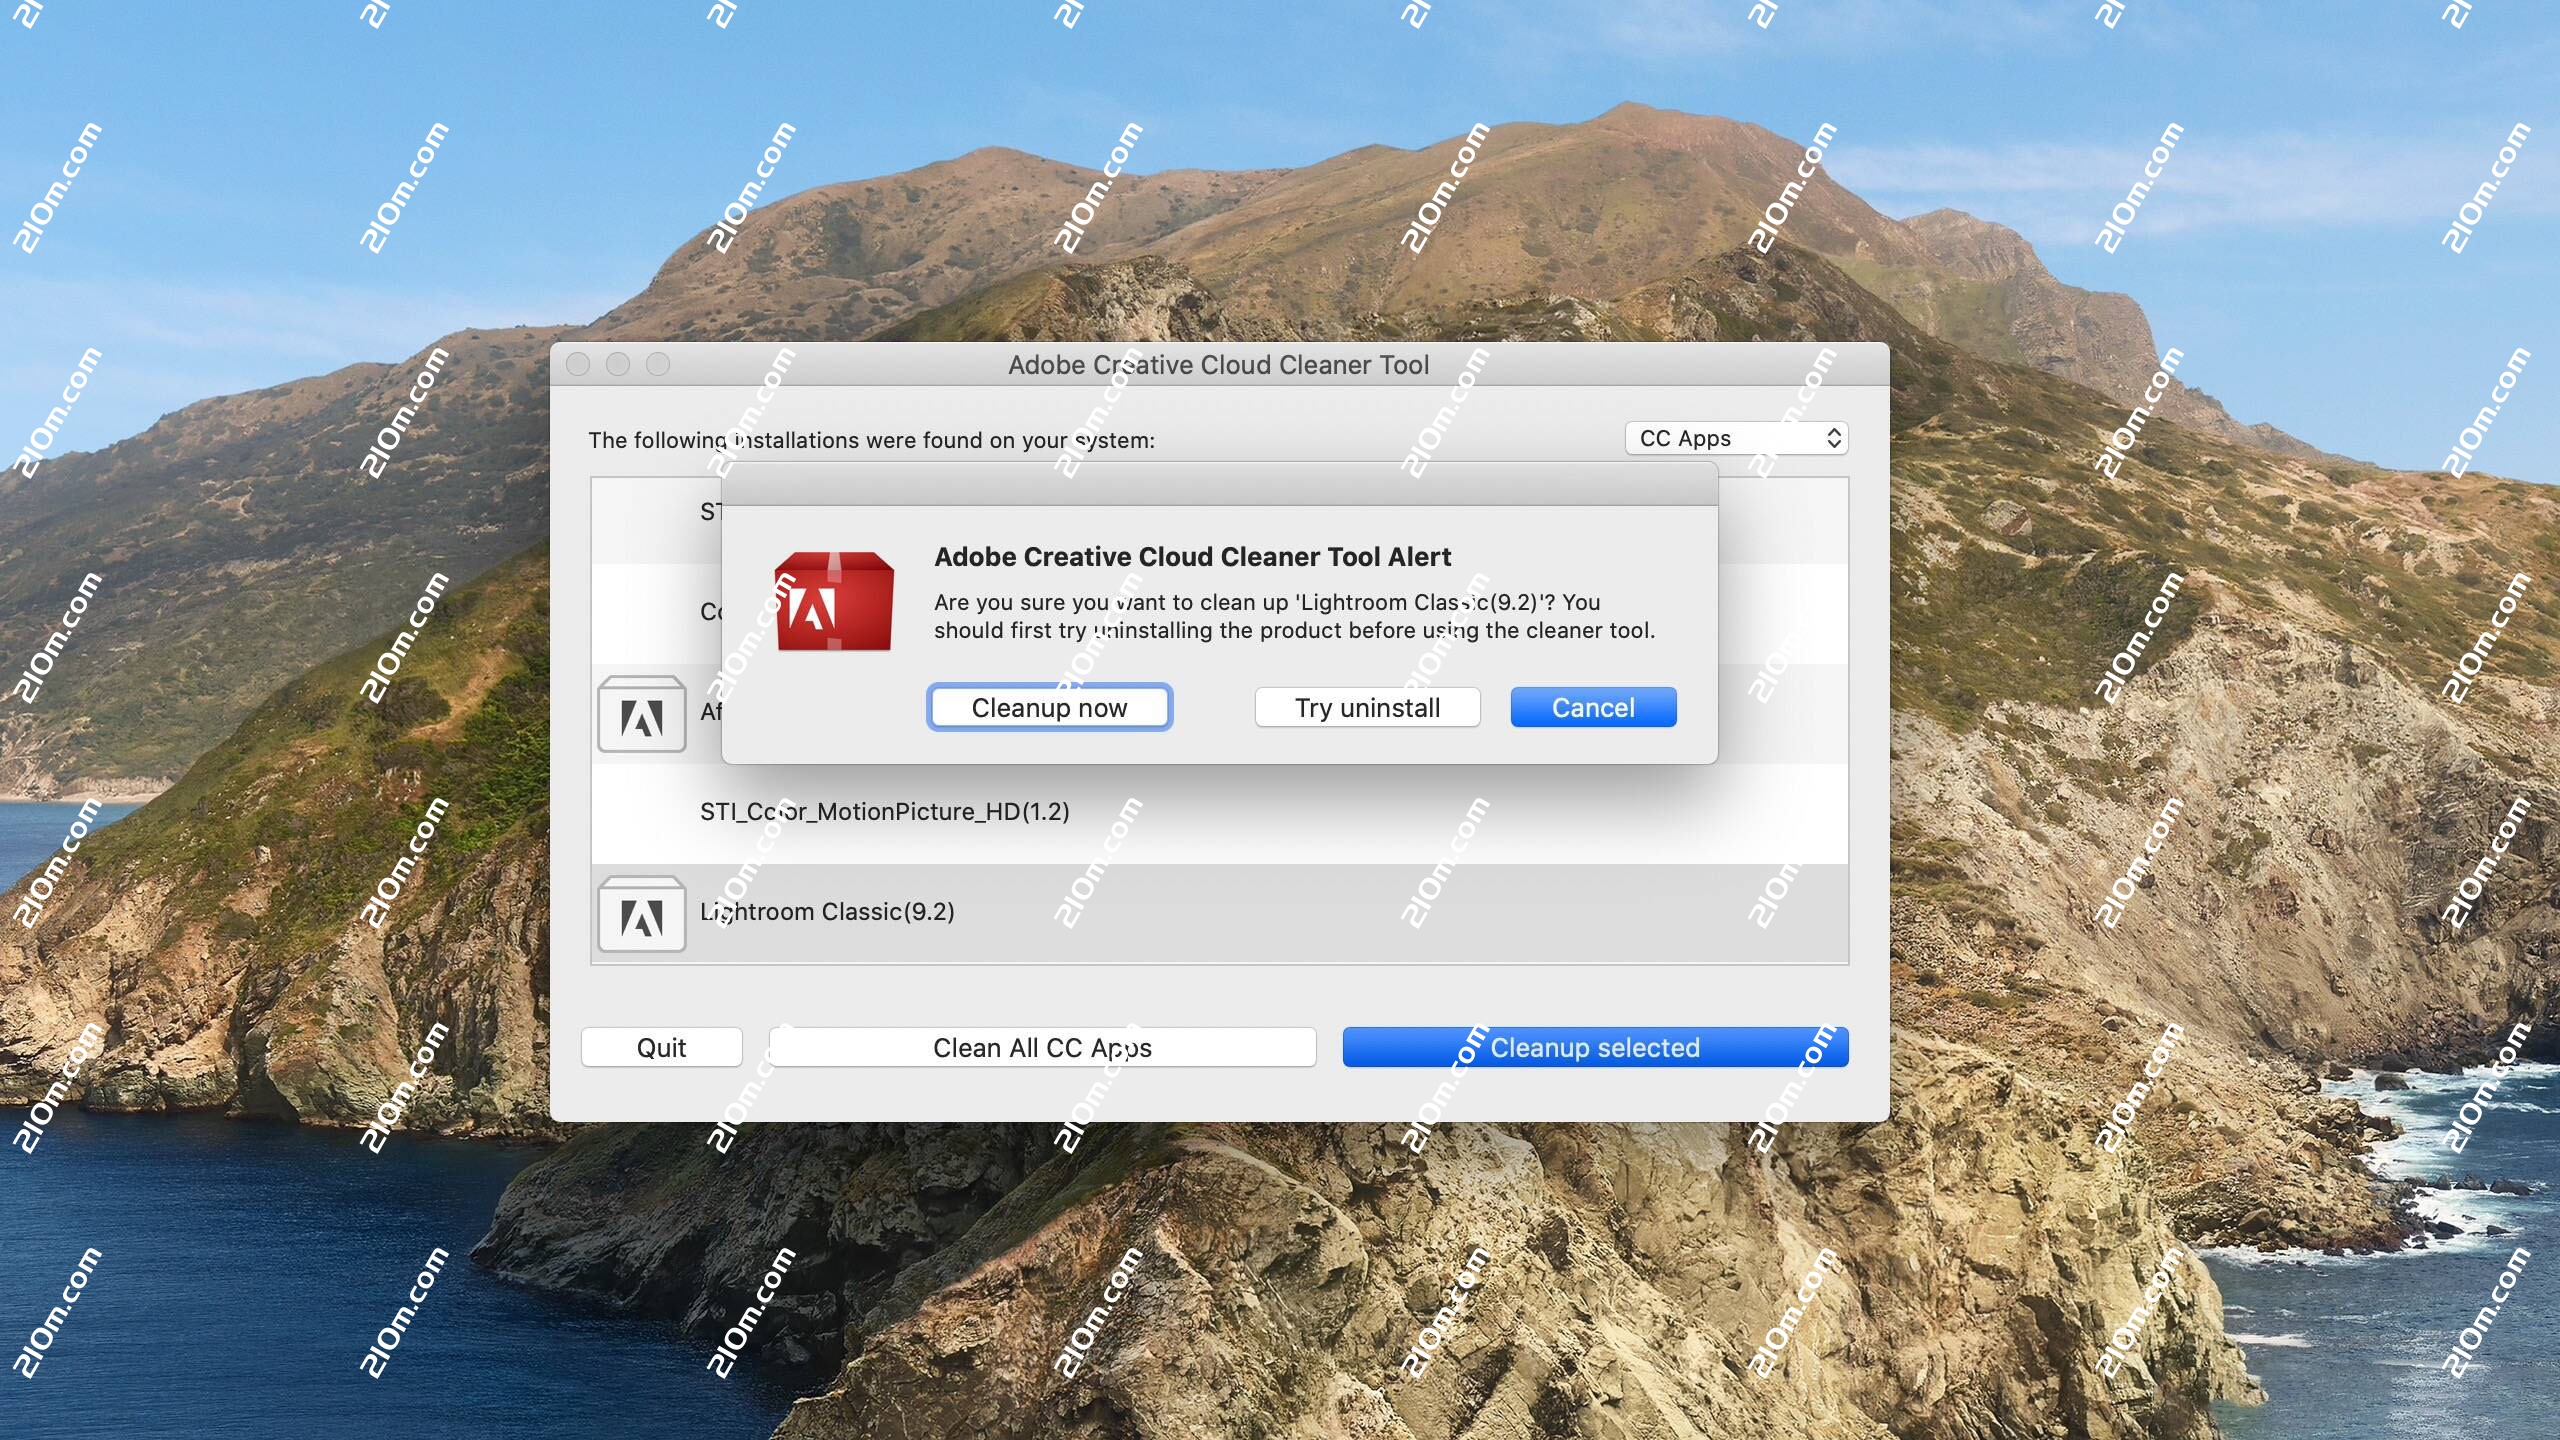Select Lightroom Classic(9.2) row text
The width and height of the screenshot is (2560, 1440).
click(827, 912)
